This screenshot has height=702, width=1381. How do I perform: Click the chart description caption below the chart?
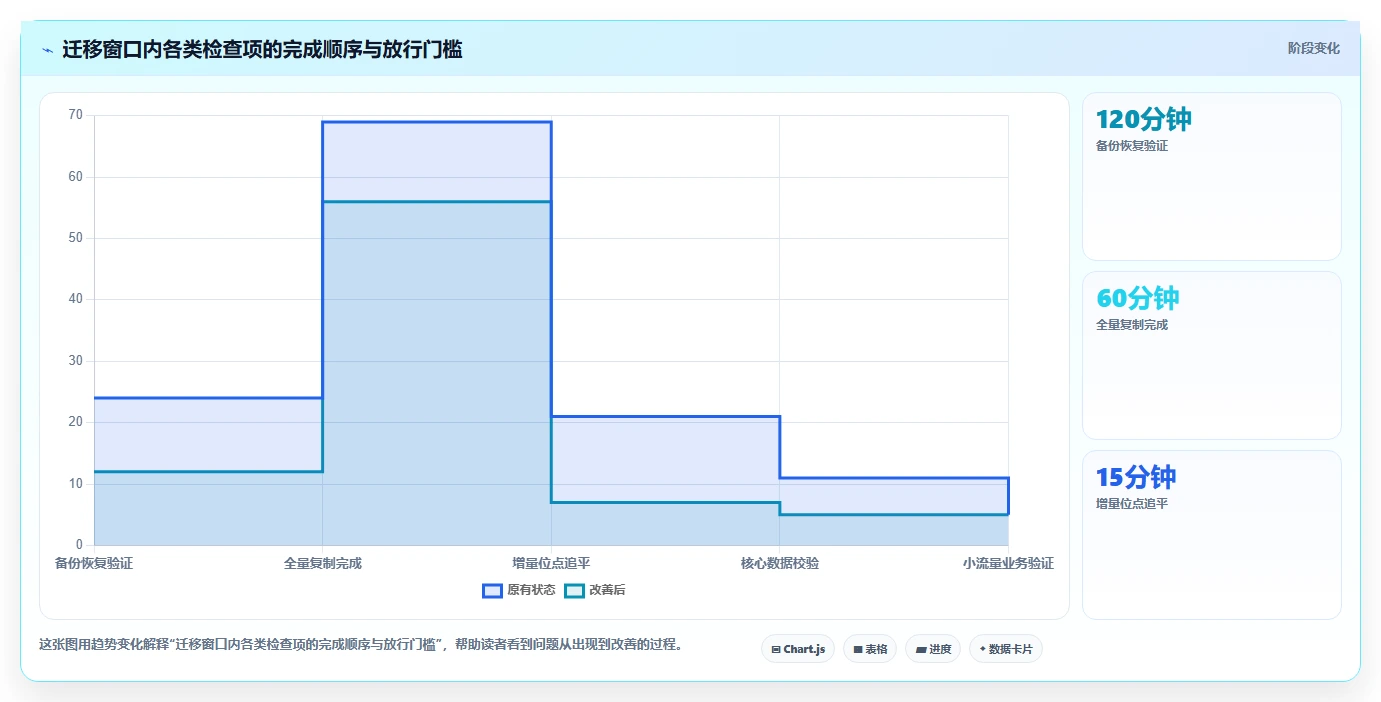(x=363, y=645)
